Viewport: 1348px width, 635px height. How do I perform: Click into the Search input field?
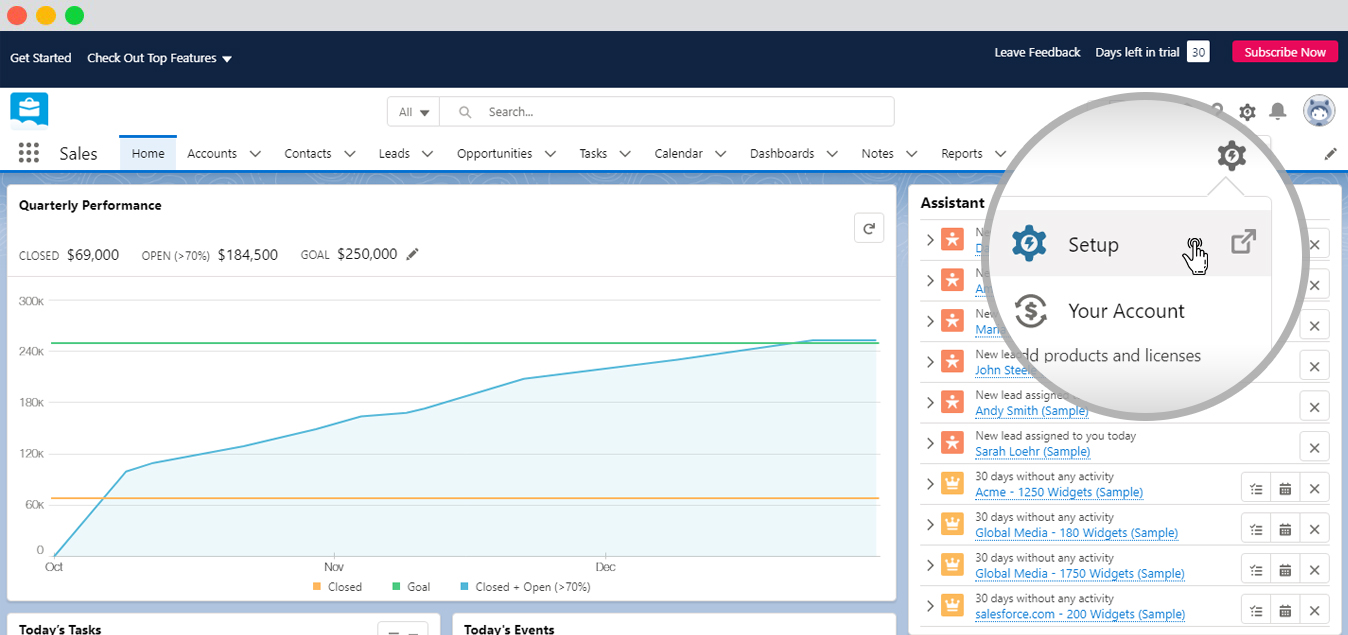667,112
